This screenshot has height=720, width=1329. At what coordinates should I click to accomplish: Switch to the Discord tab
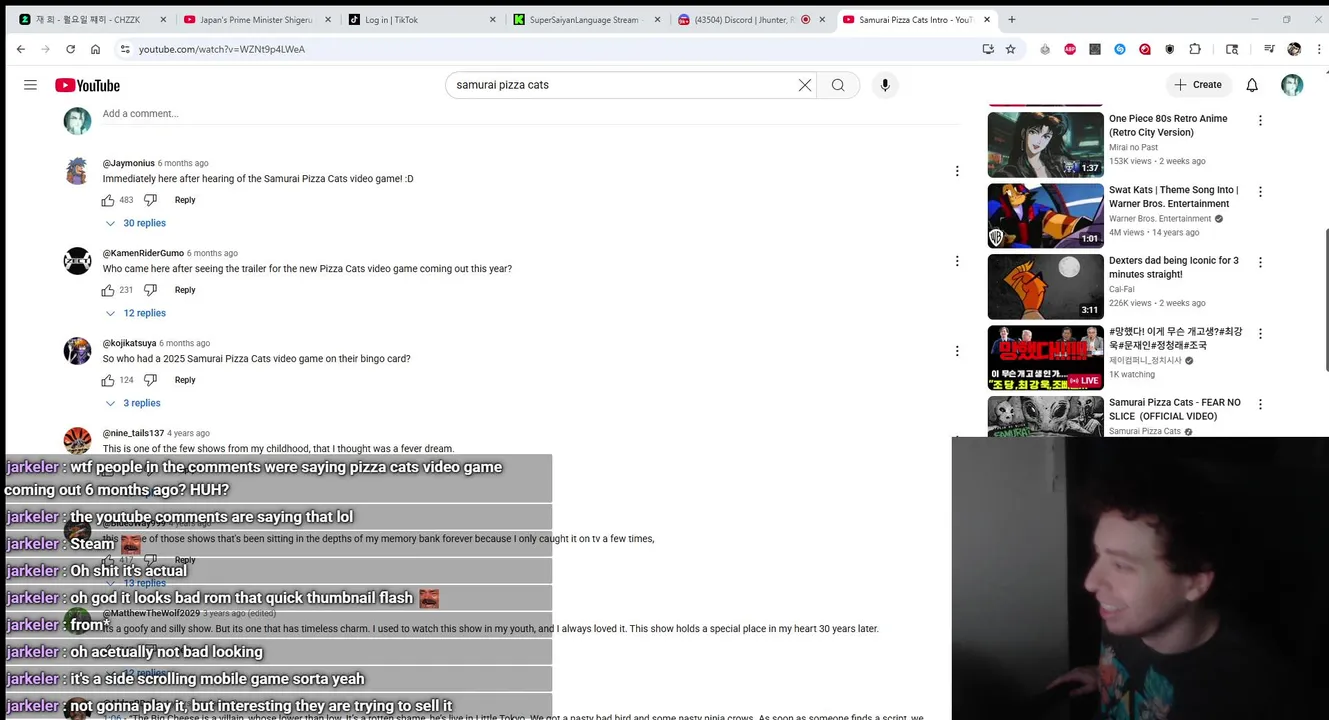coord(751,19)
